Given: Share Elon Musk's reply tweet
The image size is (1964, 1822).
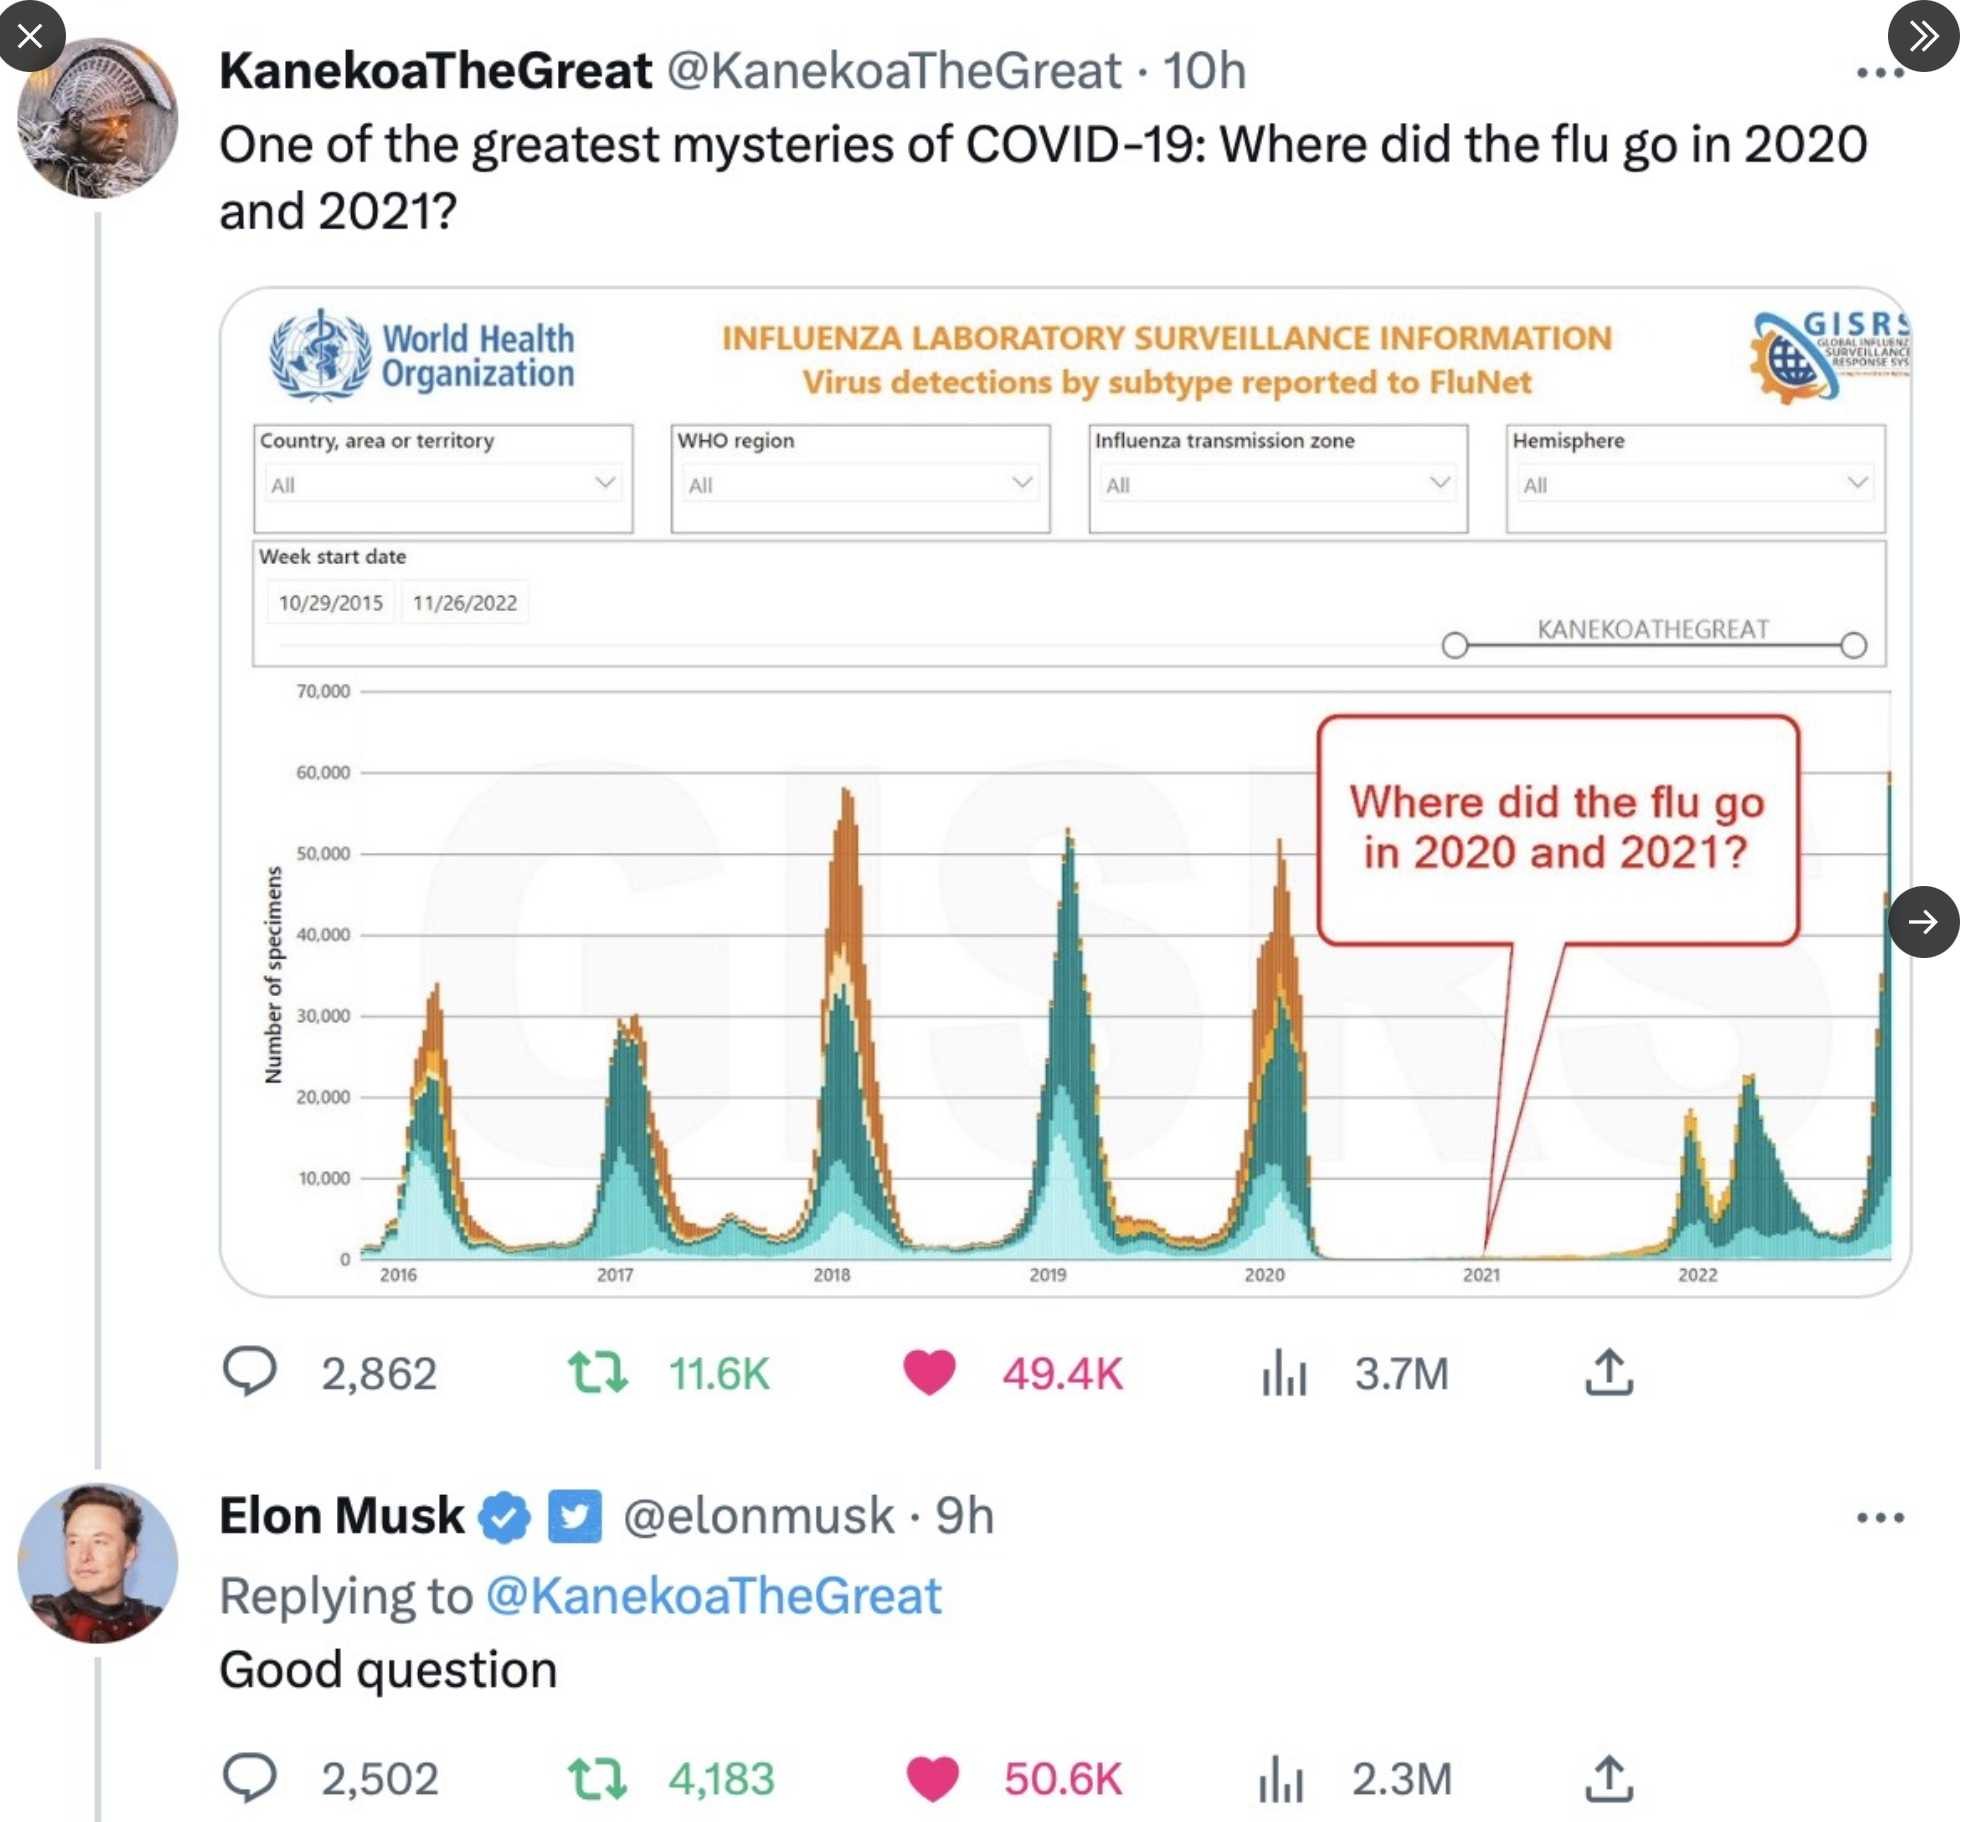Looking at the screenshot, I should pyautogui.click(x=1608, y=1778).
